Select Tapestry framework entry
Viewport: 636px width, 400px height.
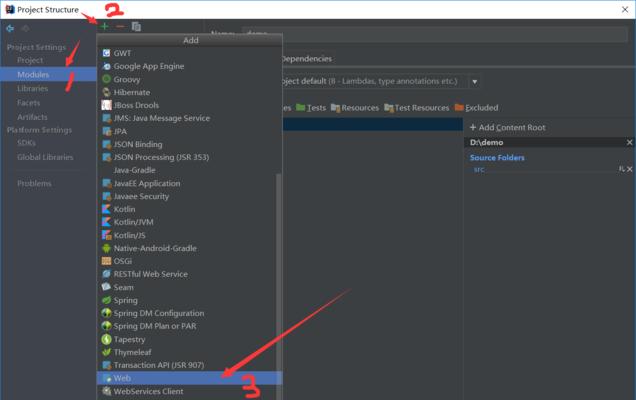pos(187,339)
